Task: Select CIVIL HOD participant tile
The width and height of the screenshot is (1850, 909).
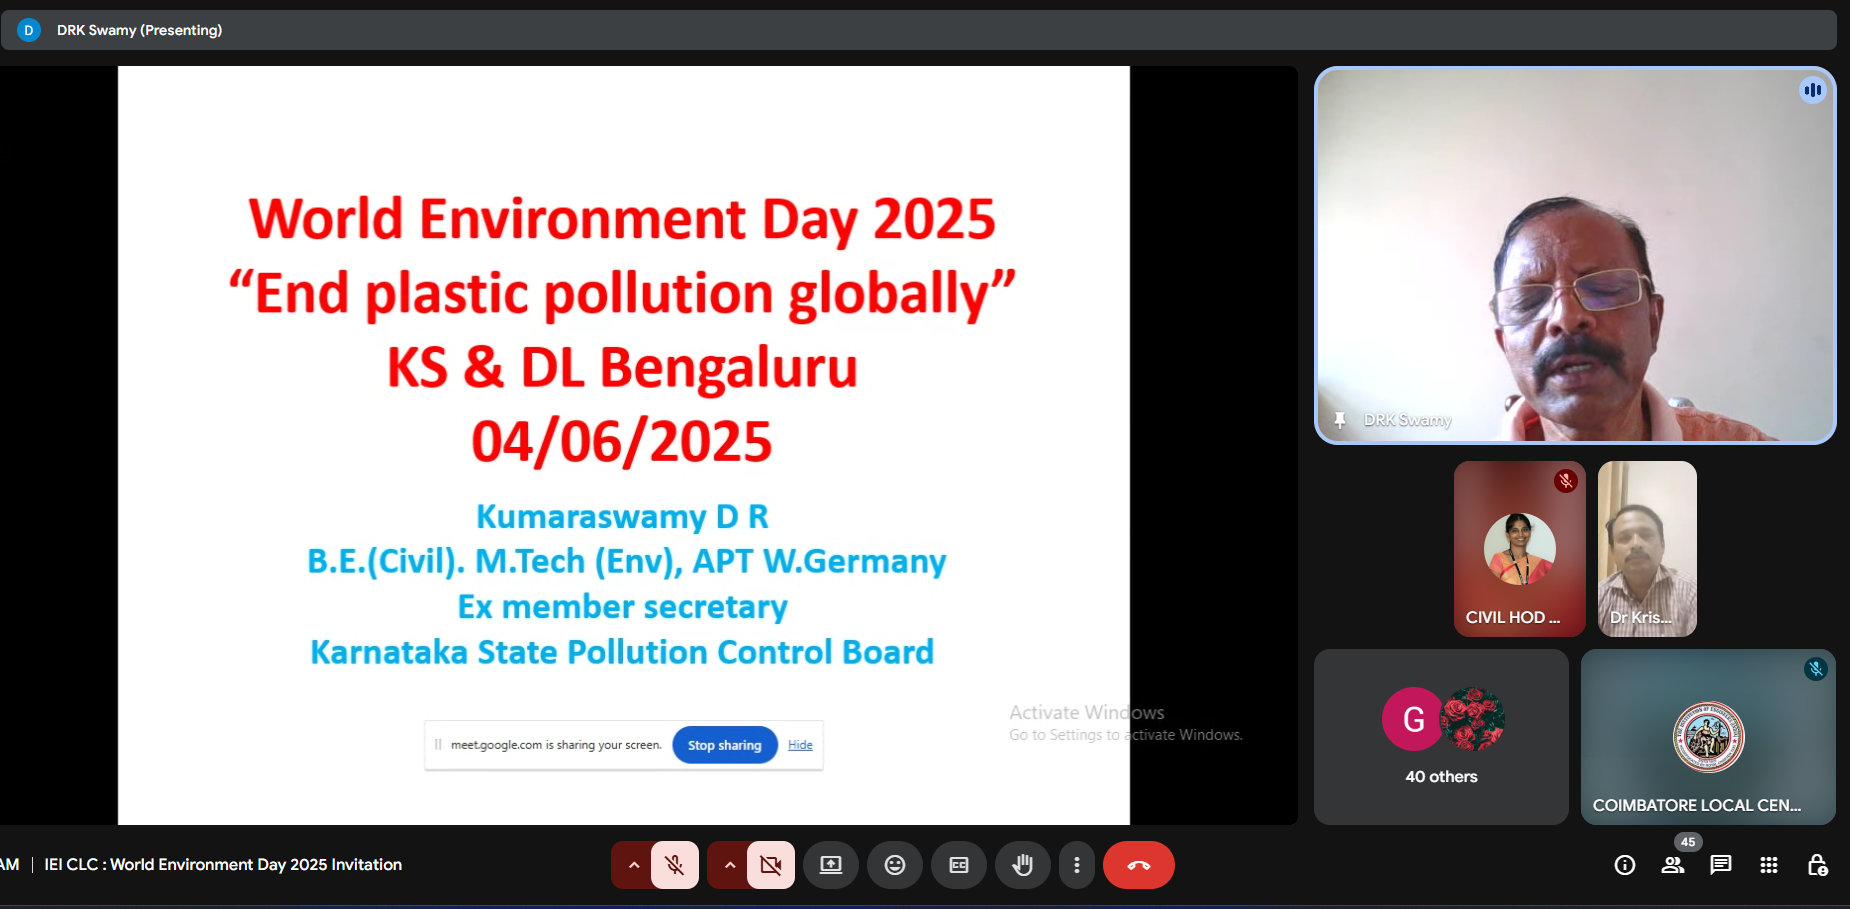Action: 1519,548
